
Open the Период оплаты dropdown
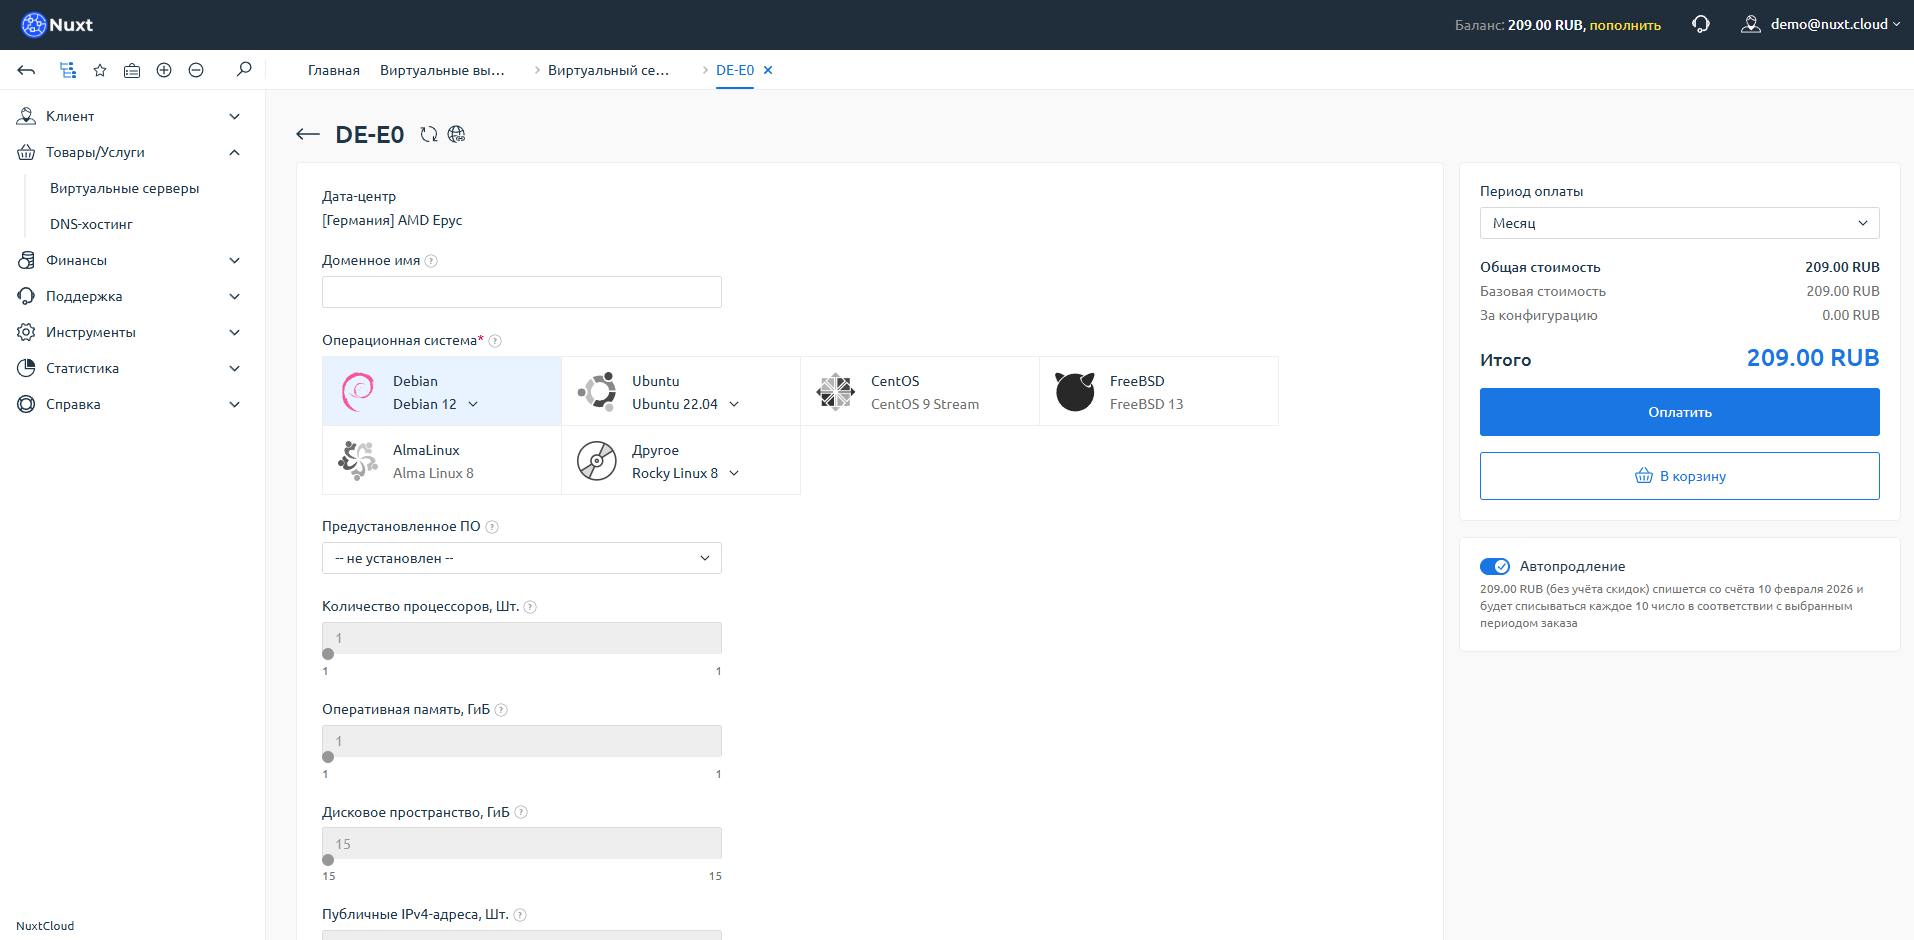[x=1678, y=222]
